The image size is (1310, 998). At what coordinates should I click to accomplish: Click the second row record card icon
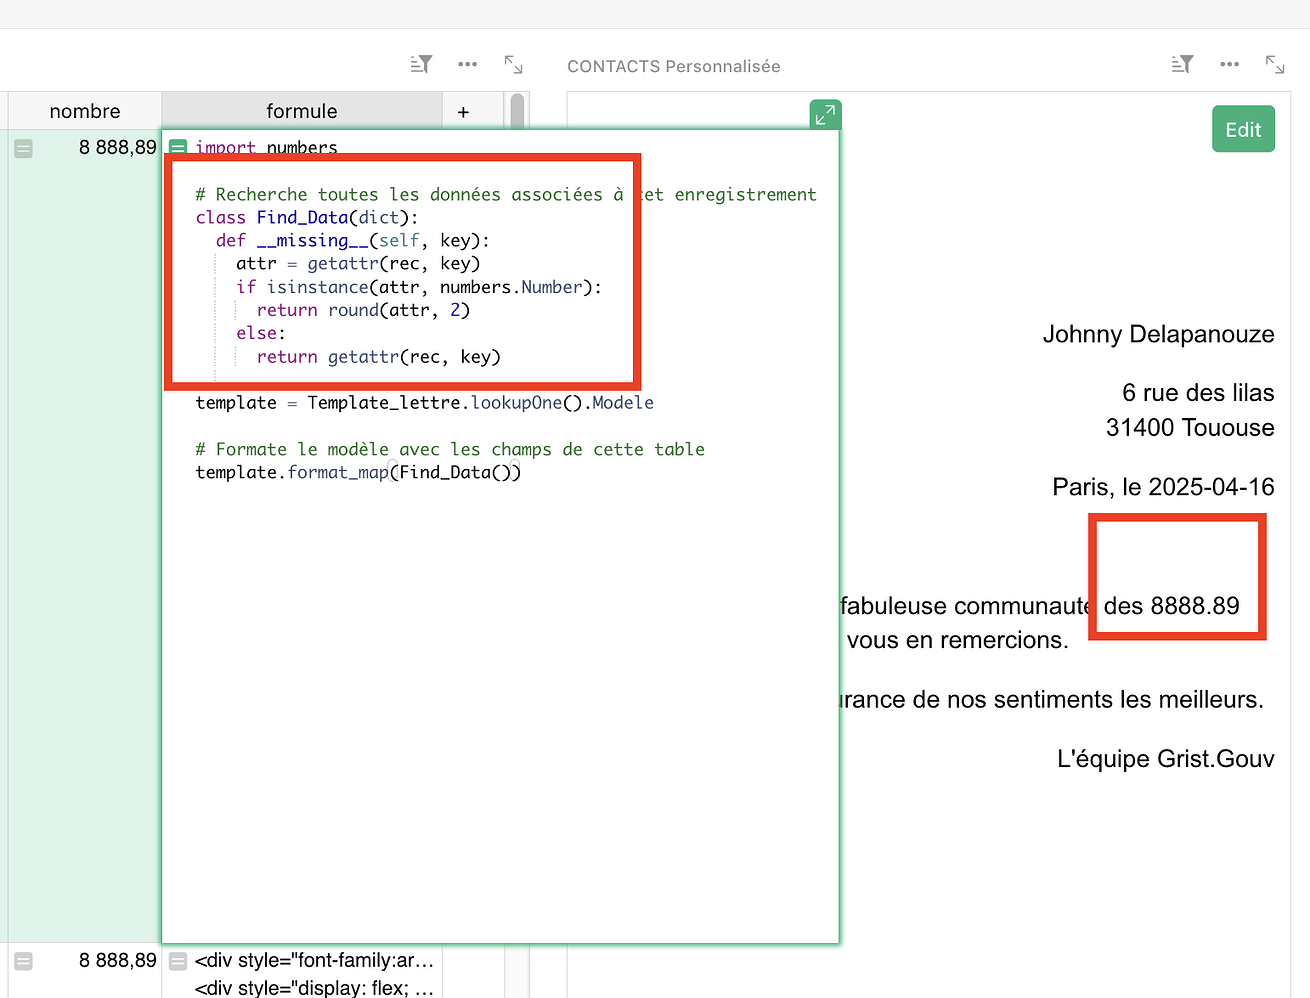pyautogui.click(x=24, y=961)
